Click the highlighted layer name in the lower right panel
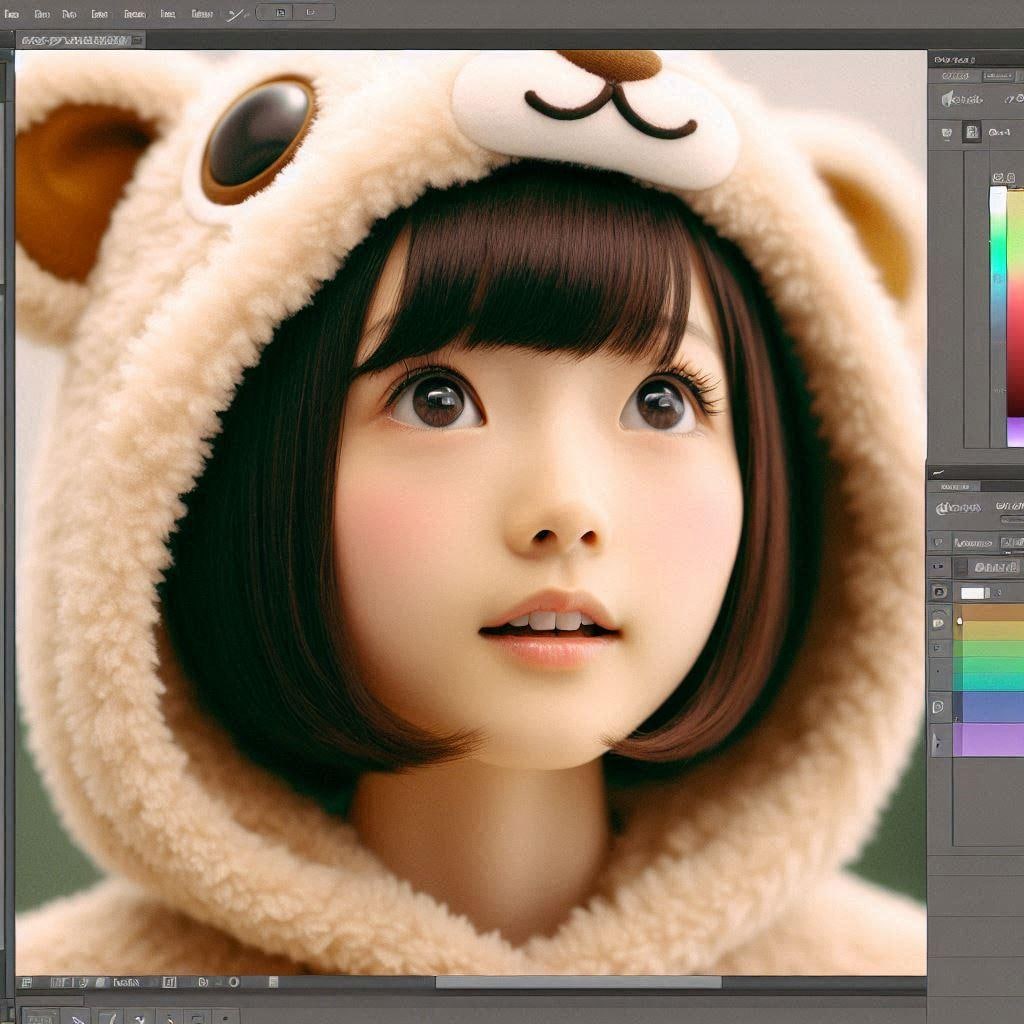This screenshot has width=1024, height=1024. (995, 567)
